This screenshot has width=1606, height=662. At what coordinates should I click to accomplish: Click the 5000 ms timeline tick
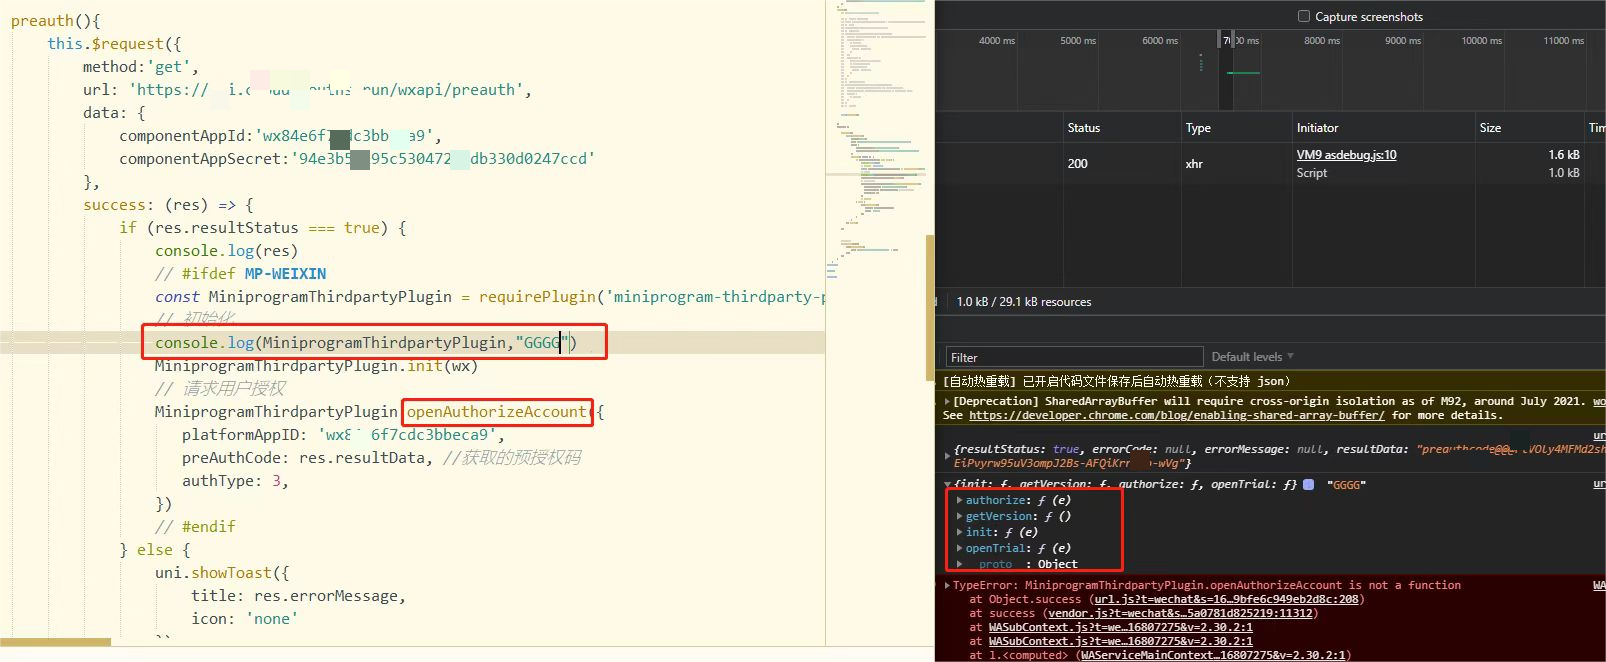[1078, 41]
